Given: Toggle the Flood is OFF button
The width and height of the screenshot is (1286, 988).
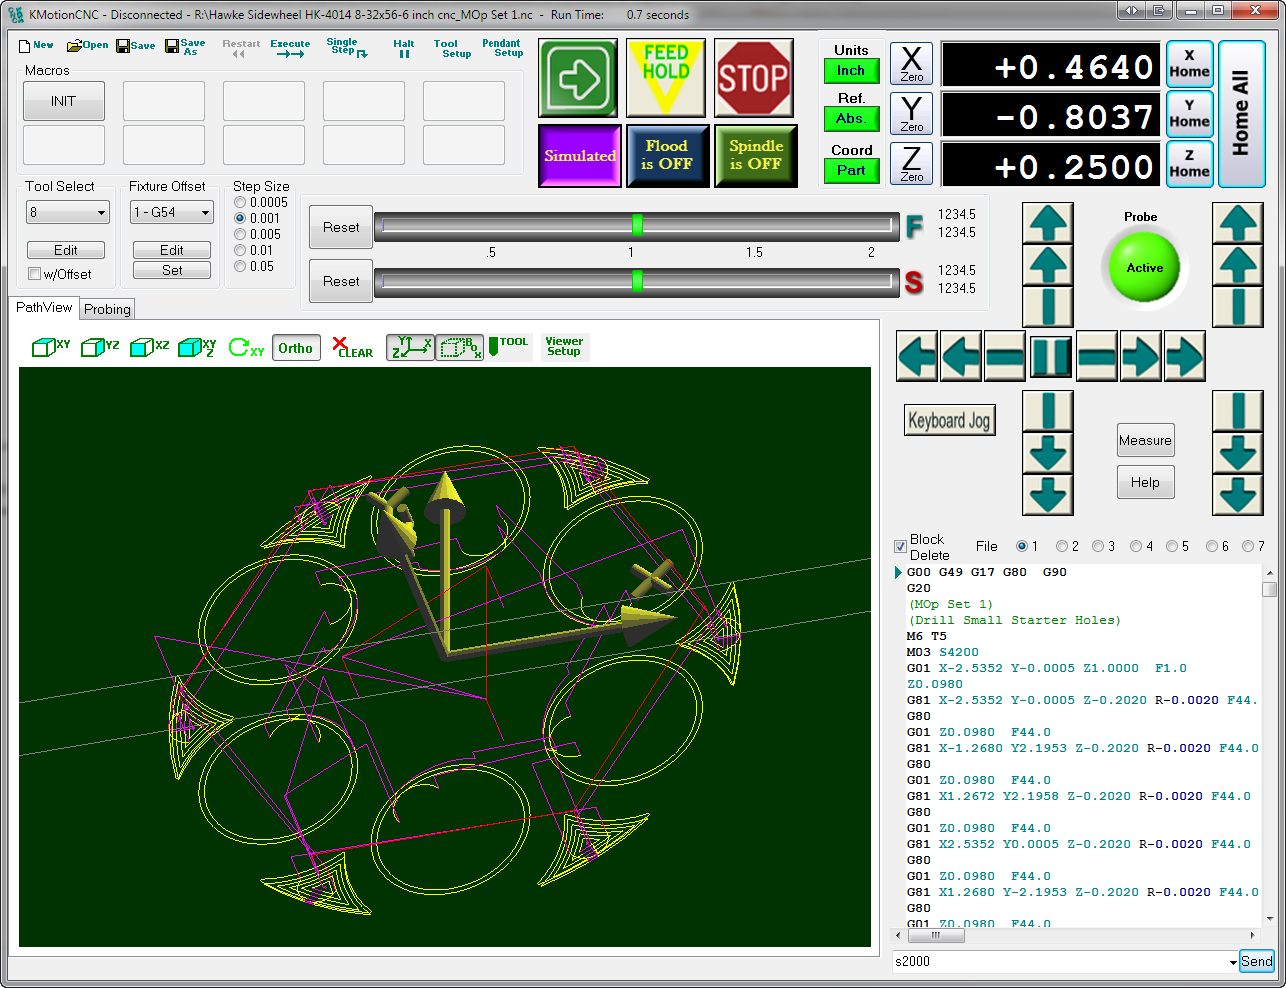Looking at the screenshot, I should click(667, 155).
